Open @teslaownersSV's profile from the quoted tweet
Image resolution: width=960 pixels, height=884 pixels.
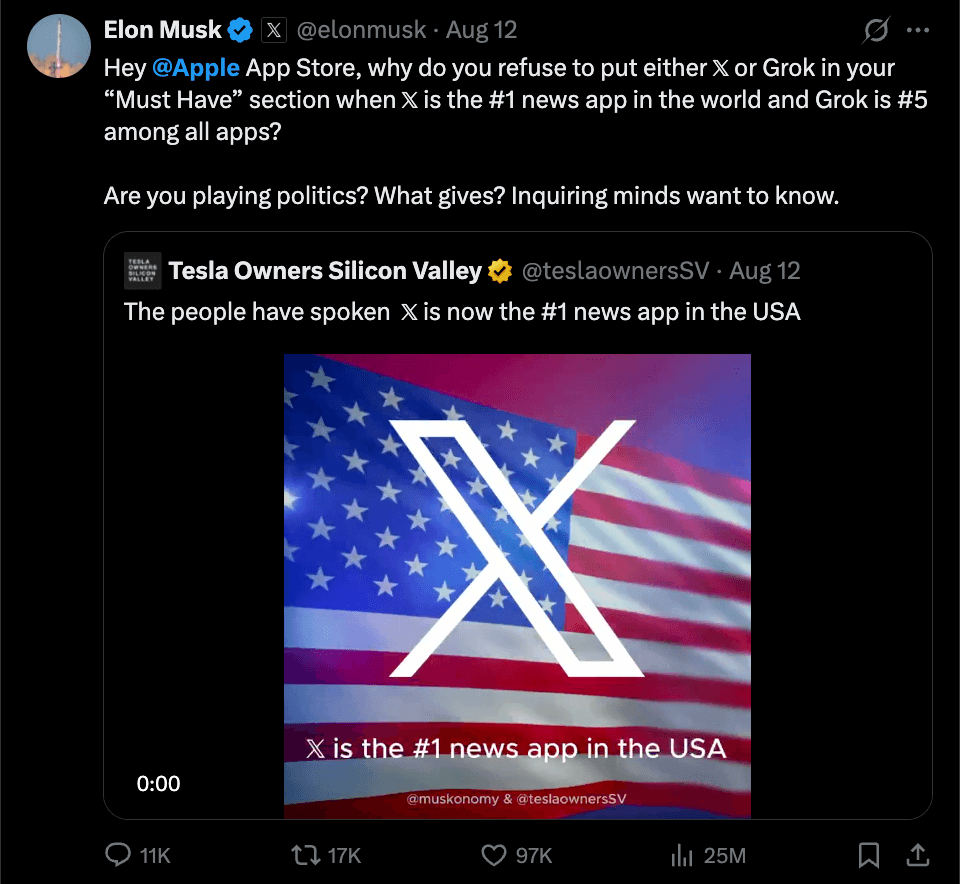click(x=617, y=270)
